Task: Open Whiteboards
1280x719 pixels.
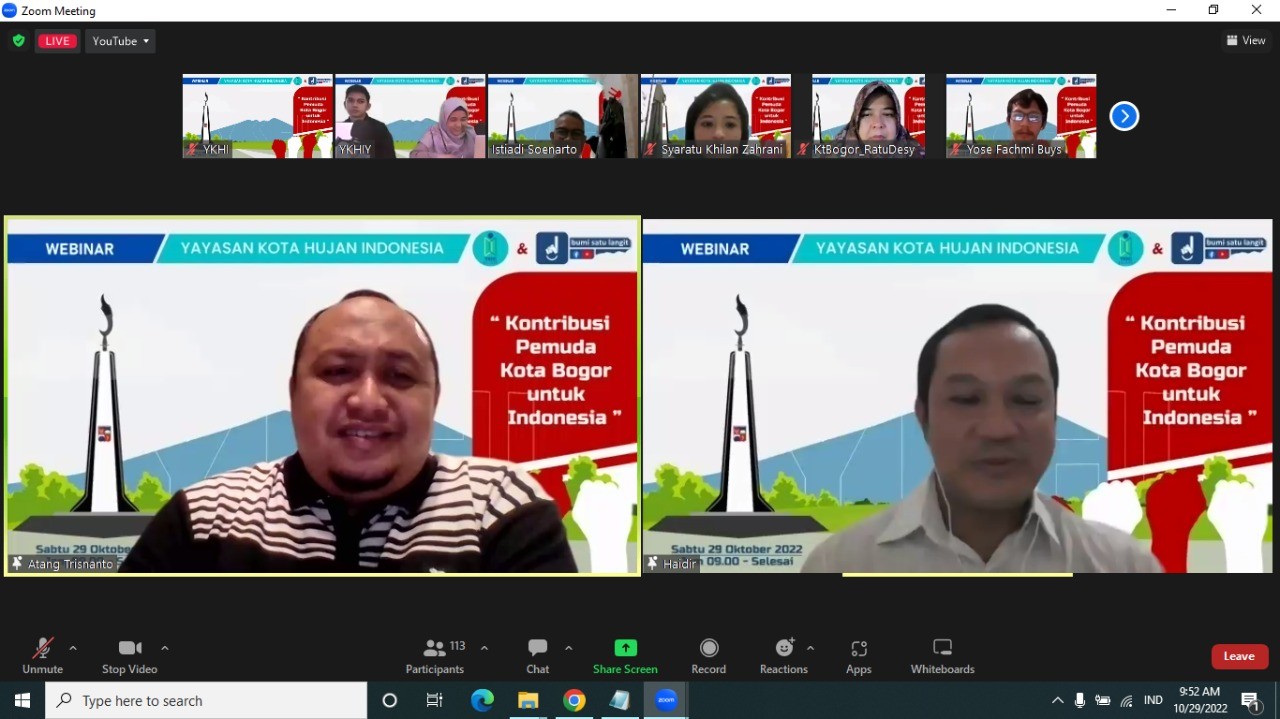Action: pyautogui.click(x=942, y=656)
